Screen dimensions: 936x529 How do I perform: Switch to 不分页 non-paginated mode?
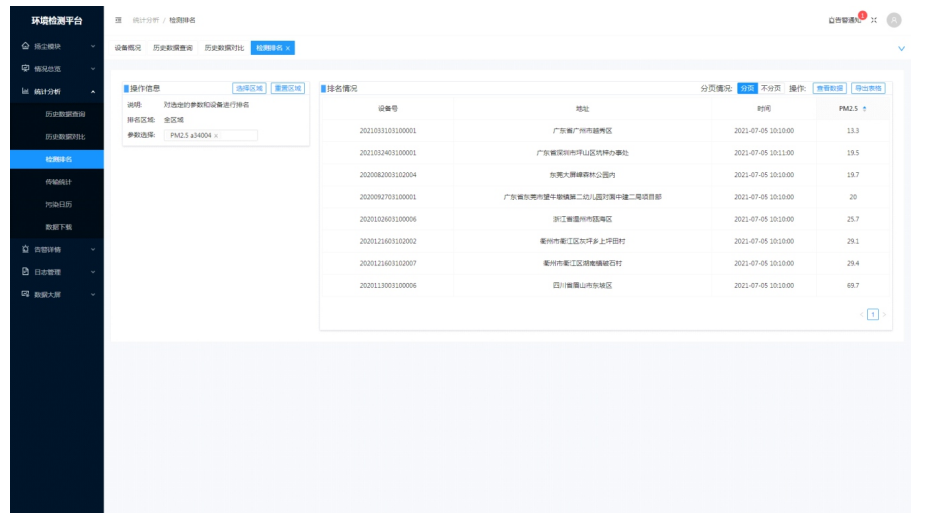(771, 88)
